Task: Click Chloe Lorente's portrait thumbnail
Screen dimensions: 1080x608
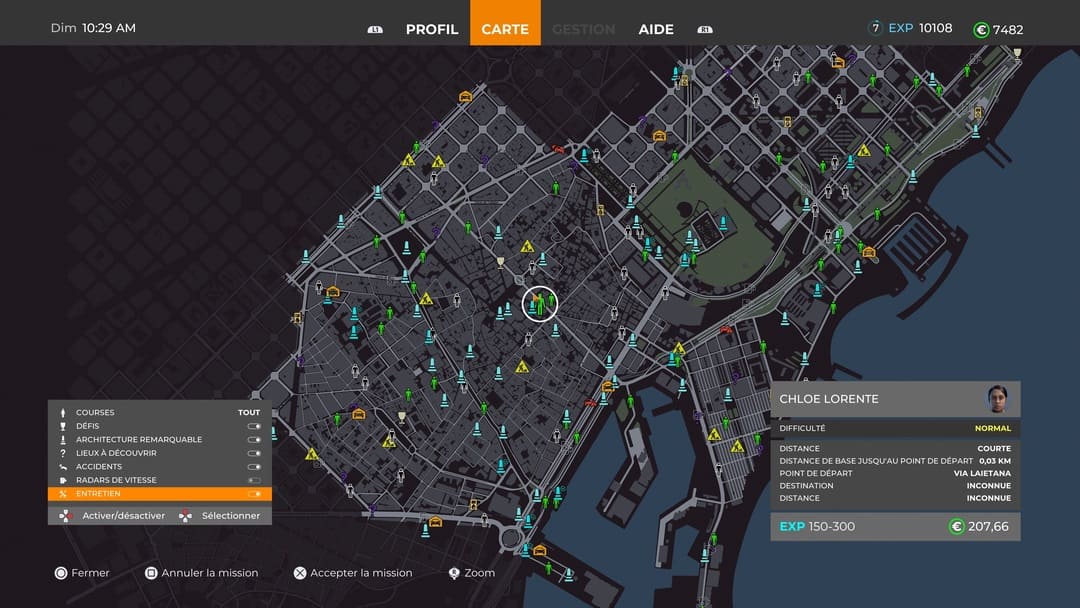Action: 996,399
